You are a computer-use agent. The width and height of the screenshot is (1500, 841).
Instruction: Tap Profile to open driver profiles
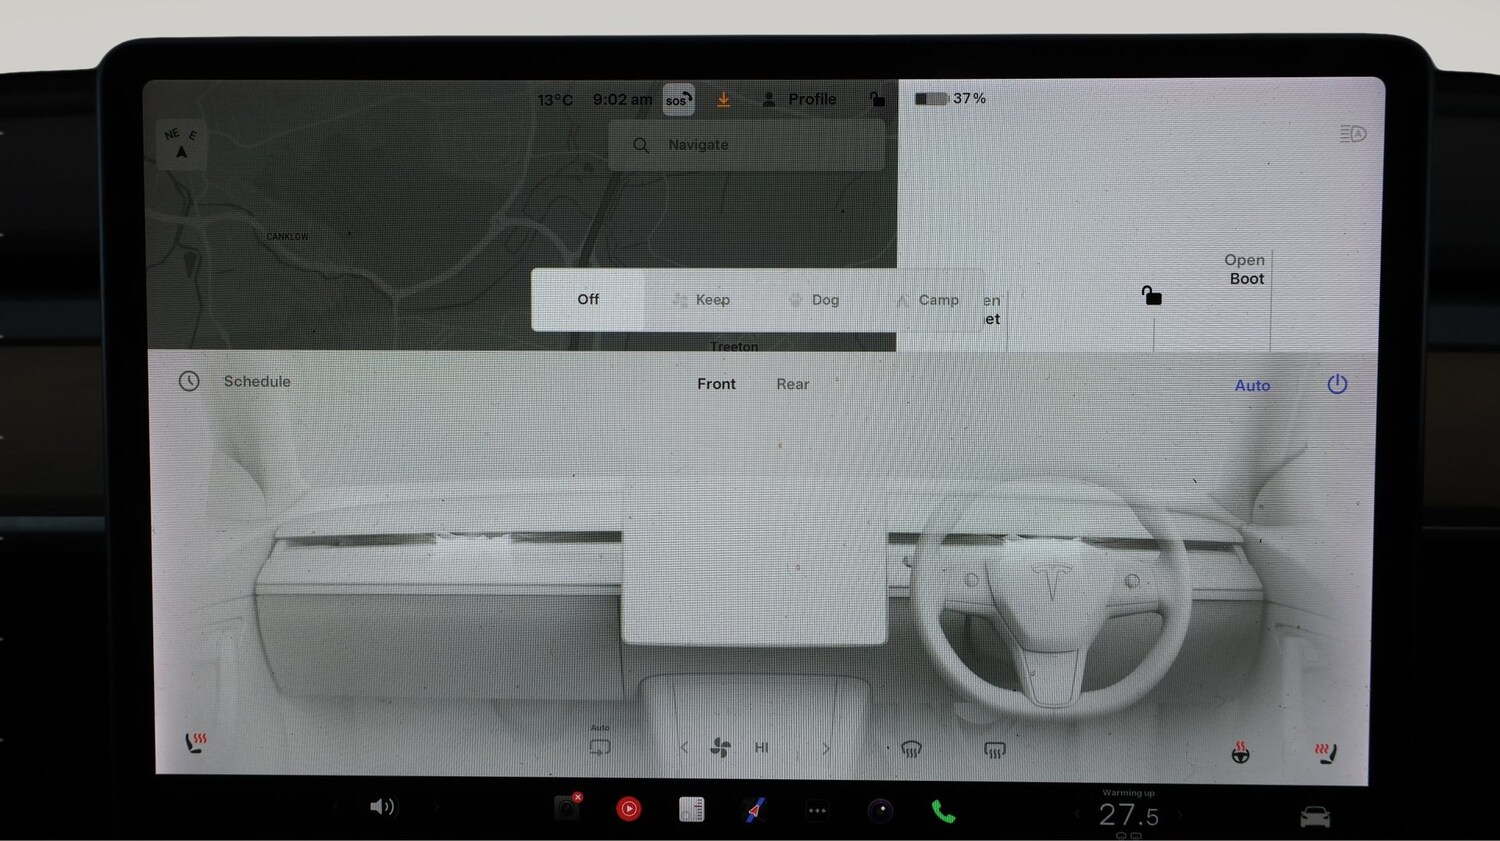point(800,99)
